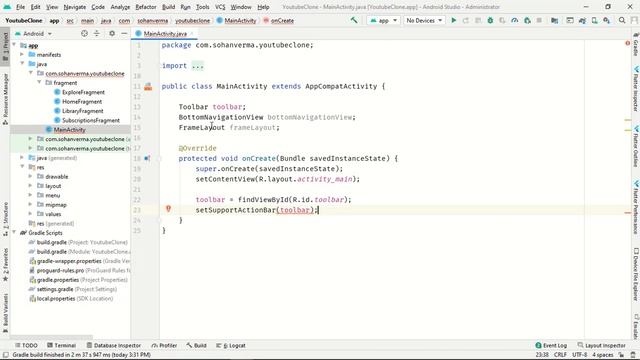This screenshot has height=360, width=640.
Task: Open the Layout Inspector
Action: (602, 345)
